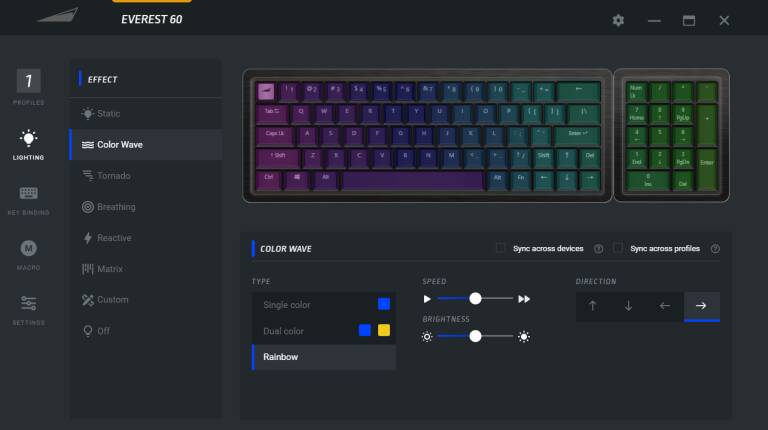Open Settings in the left sidebar
768x430 pixels.
tap(28, 310)
